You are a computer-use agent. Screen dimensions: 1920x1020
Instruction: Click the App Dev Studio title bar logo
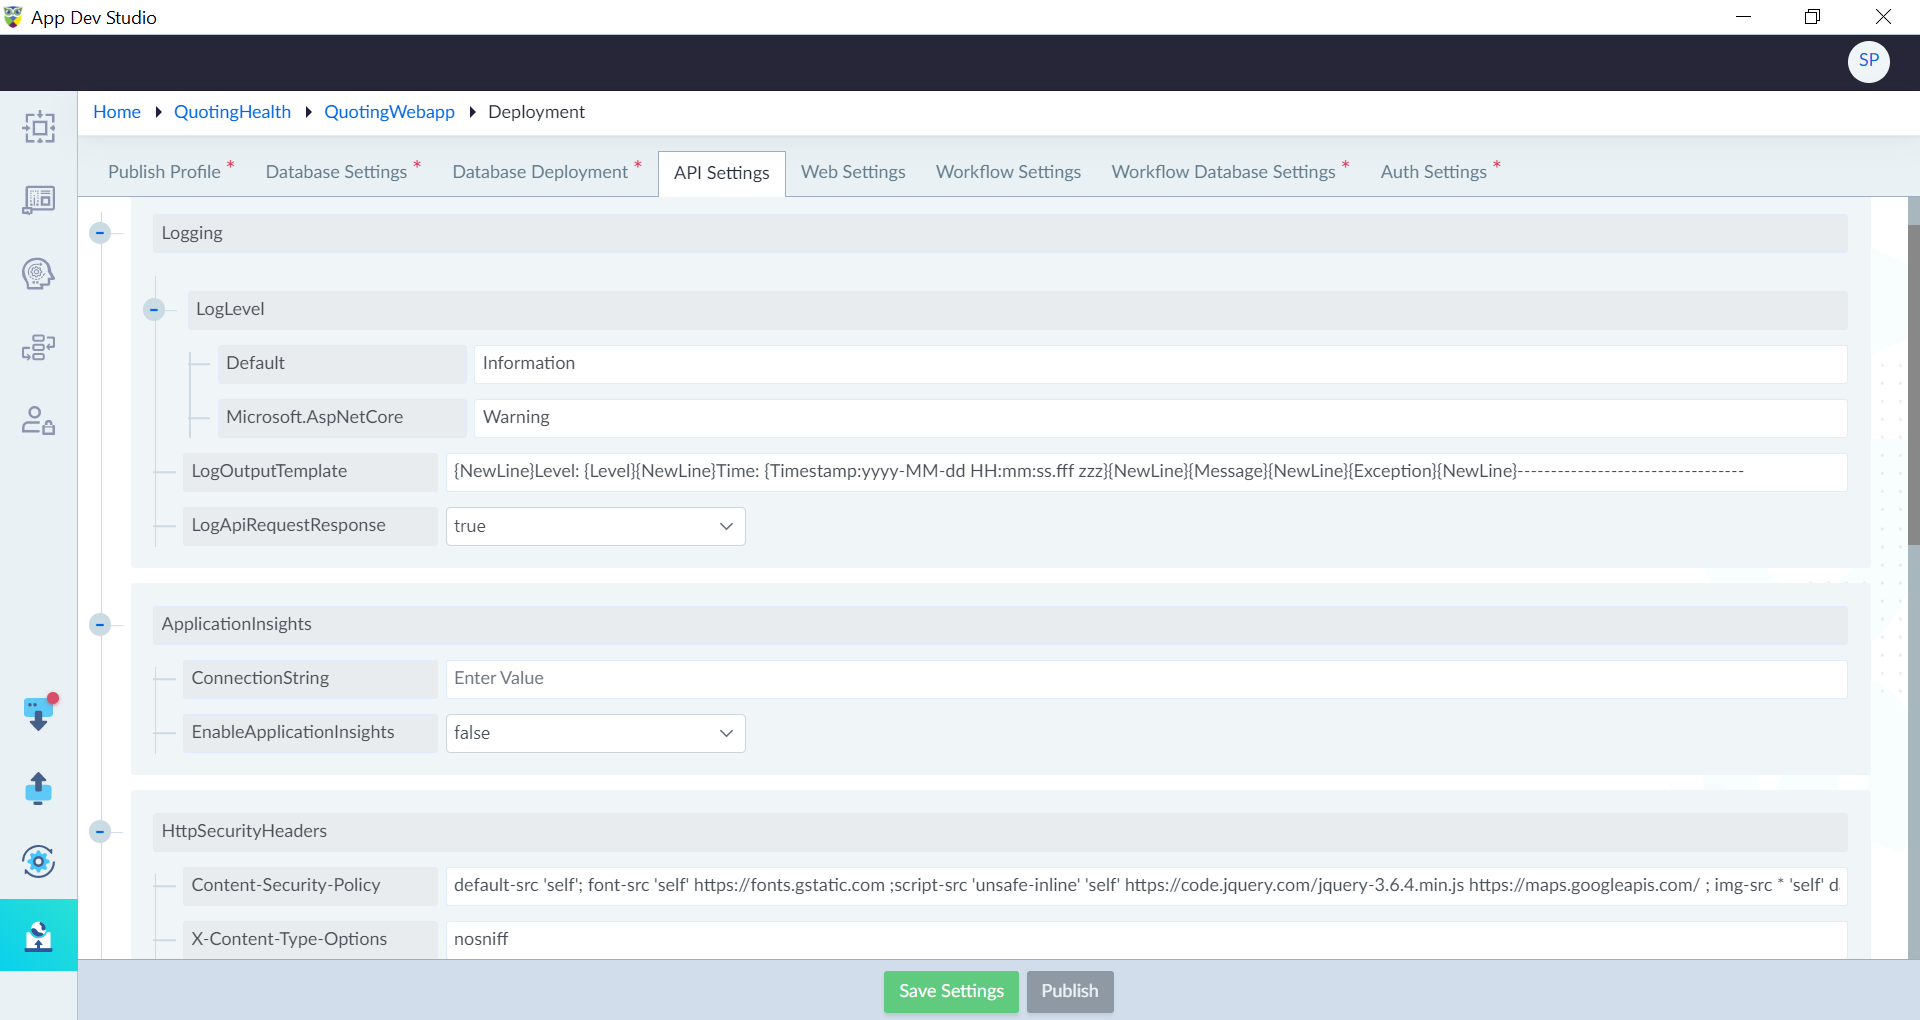[x=13, y=17]
